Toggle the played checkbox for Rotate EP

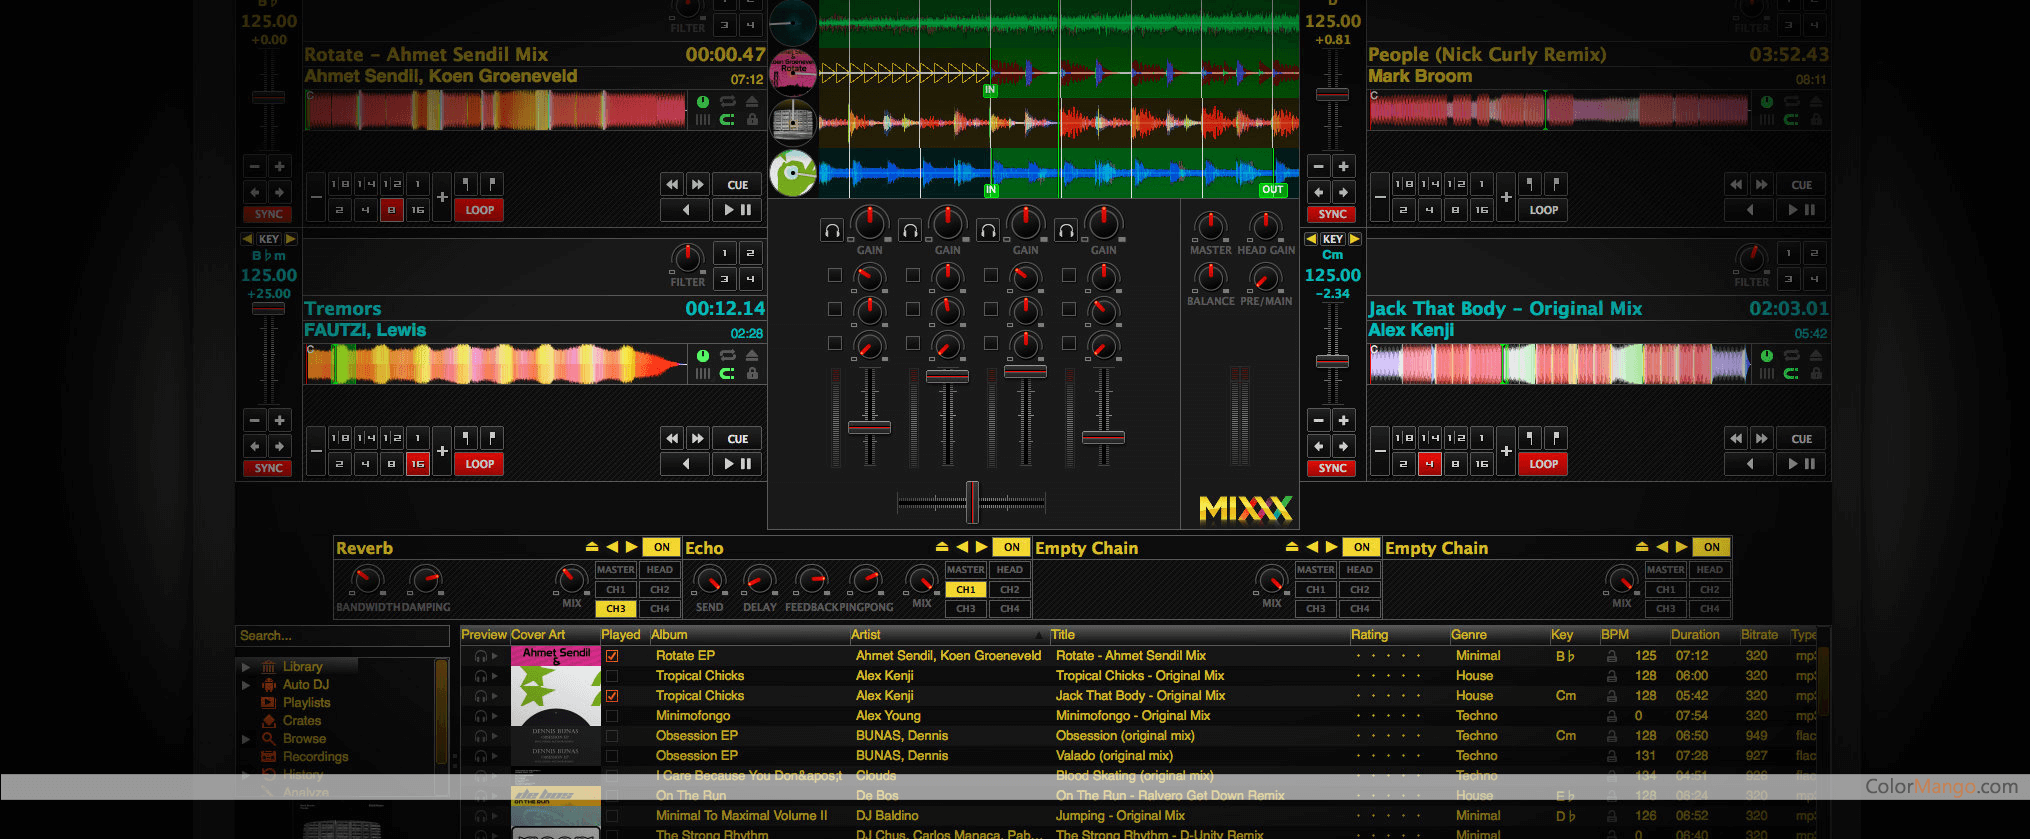click(x=612, y=656)
